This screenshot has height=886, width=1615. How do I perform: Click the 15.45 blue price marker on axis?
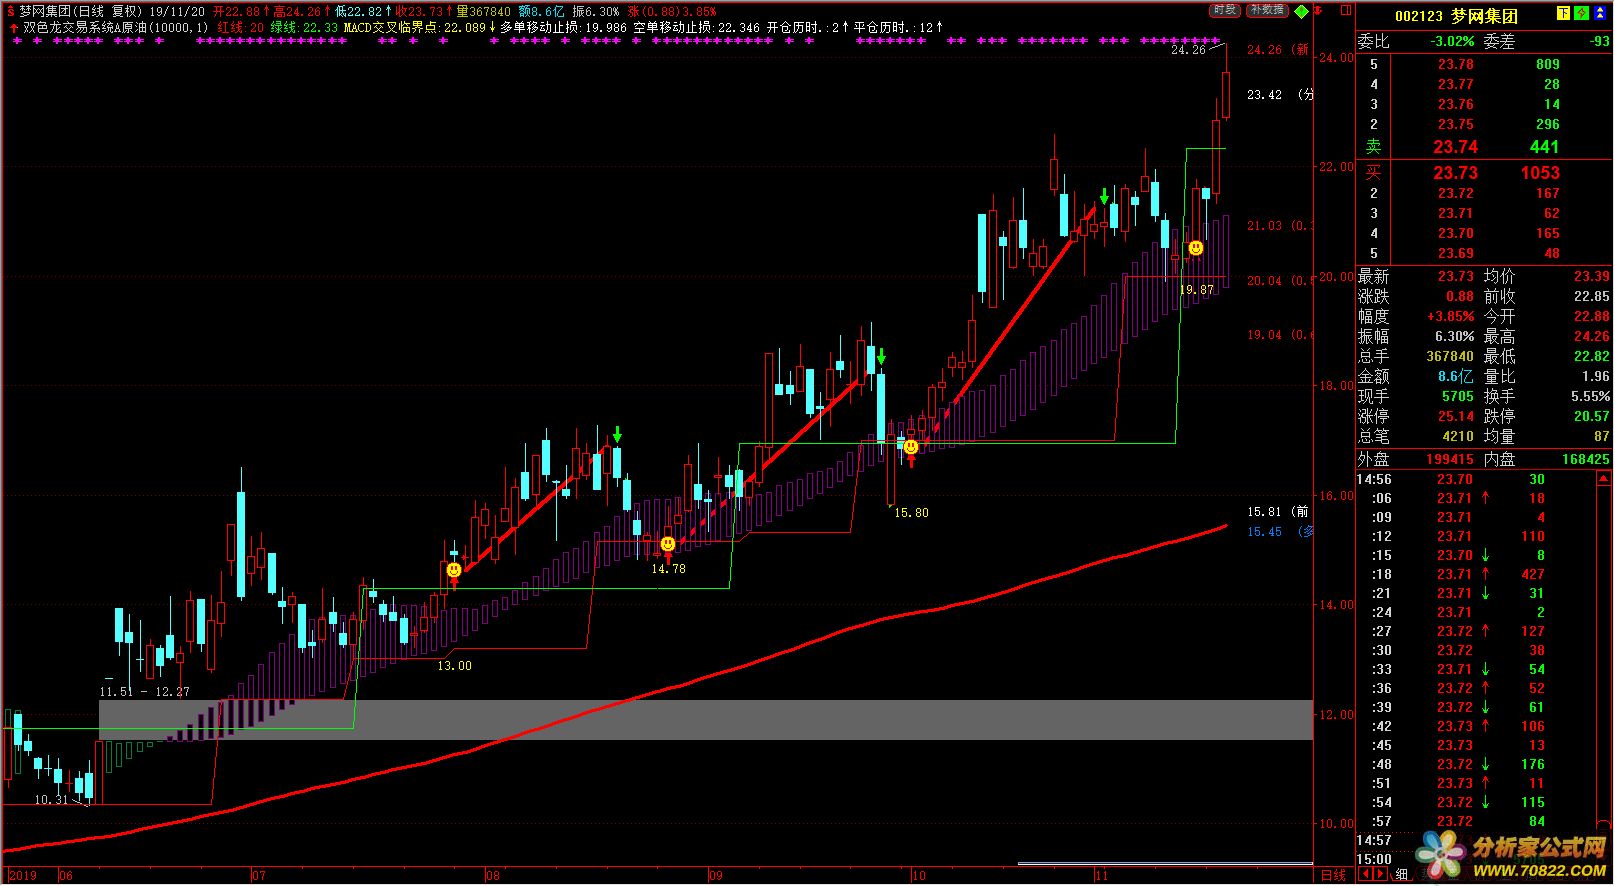[x=1264, y=532]
